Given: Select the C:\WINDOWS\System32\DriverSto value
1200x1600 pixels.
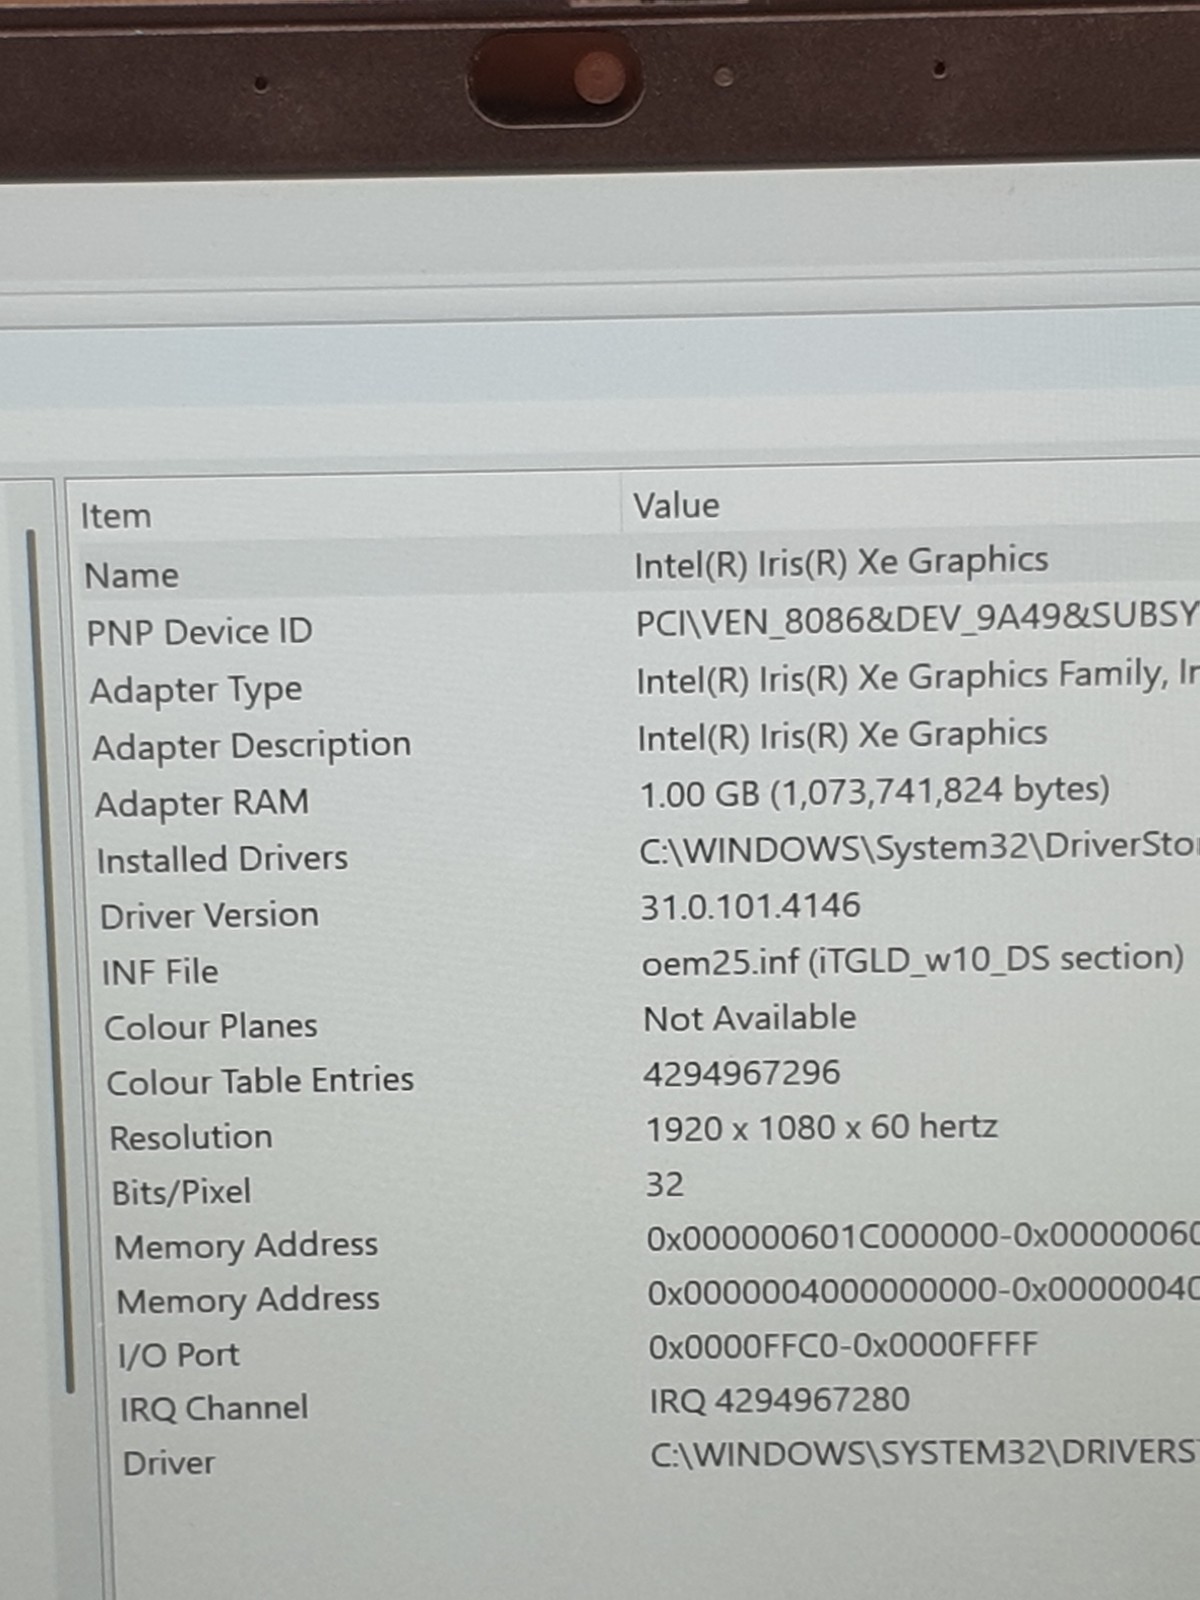Looking at the screenshot, I should point(919,848).
